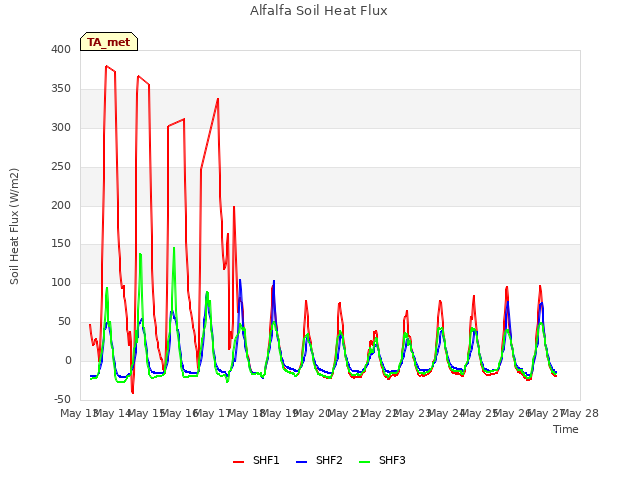Click the 100 y-axis tick label

61,282
